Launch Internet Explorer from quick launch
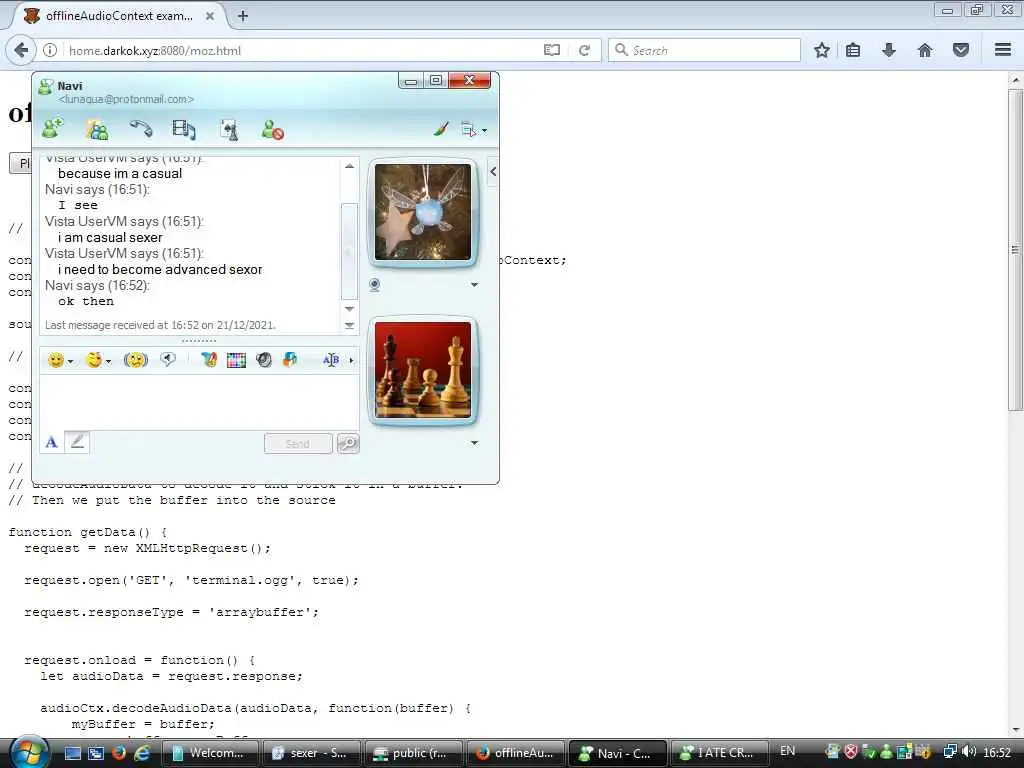Screen dimensions: 1024x768 [142, 753]
